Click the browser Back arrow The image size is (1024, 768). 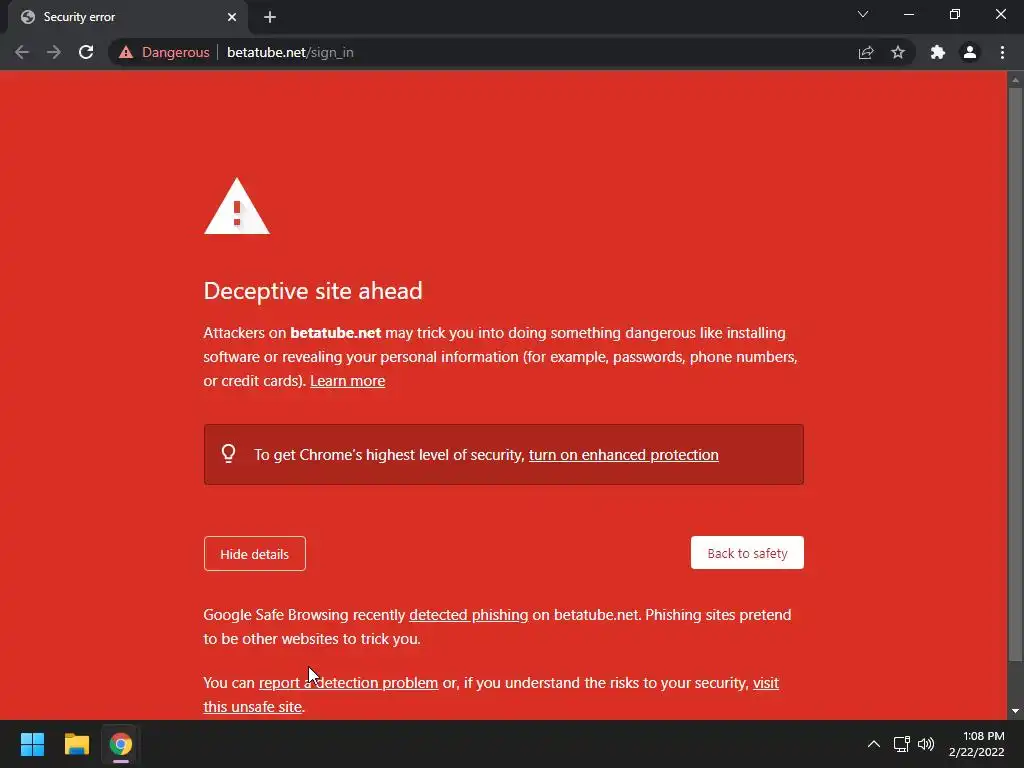(22, 52)
